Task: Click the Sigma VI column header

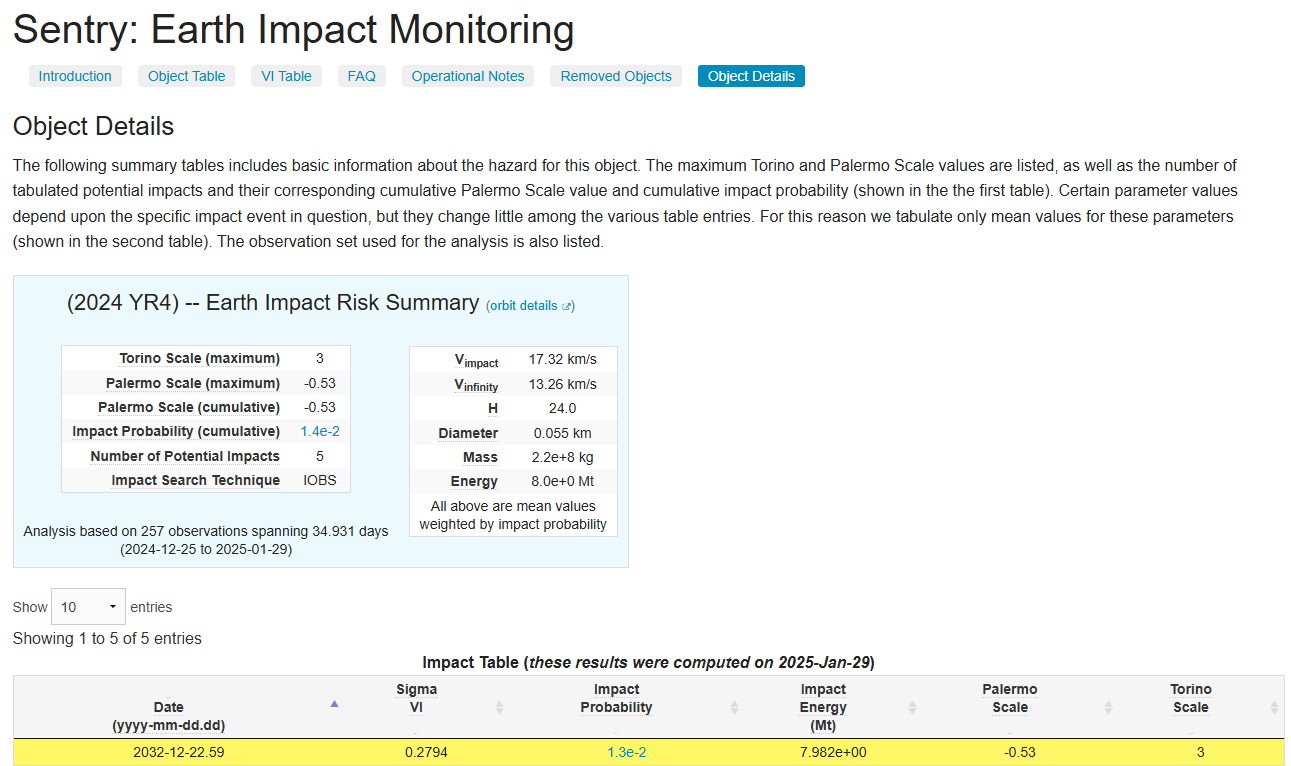Action: (417, 698)
